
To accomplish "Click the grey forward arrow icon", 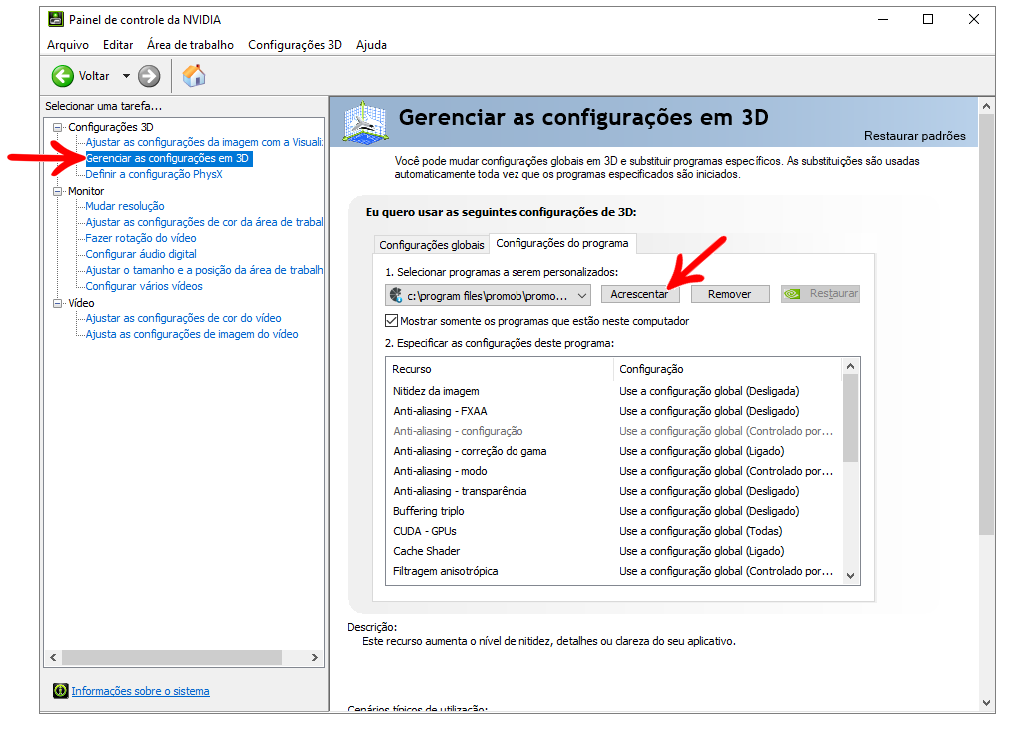I will pos(149,76).
